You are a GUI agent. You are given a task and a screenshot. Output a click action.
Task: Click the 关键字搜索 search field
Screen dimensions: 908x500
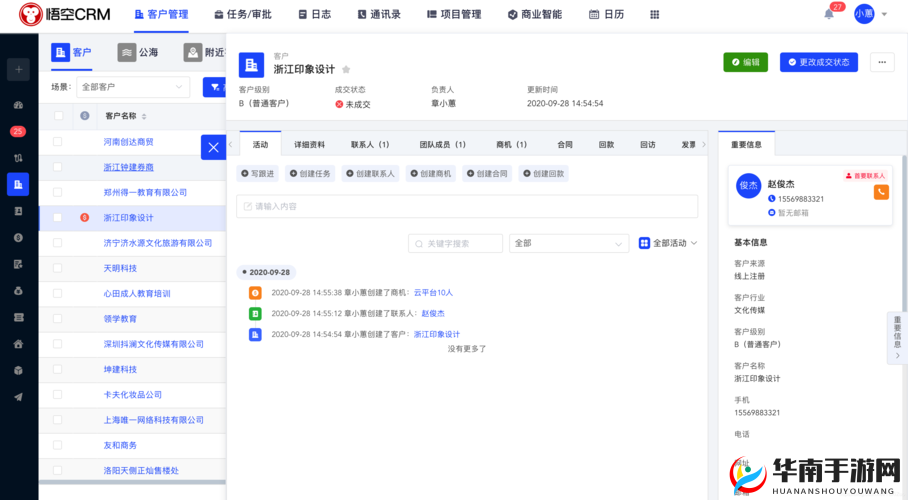pos(455,243)
